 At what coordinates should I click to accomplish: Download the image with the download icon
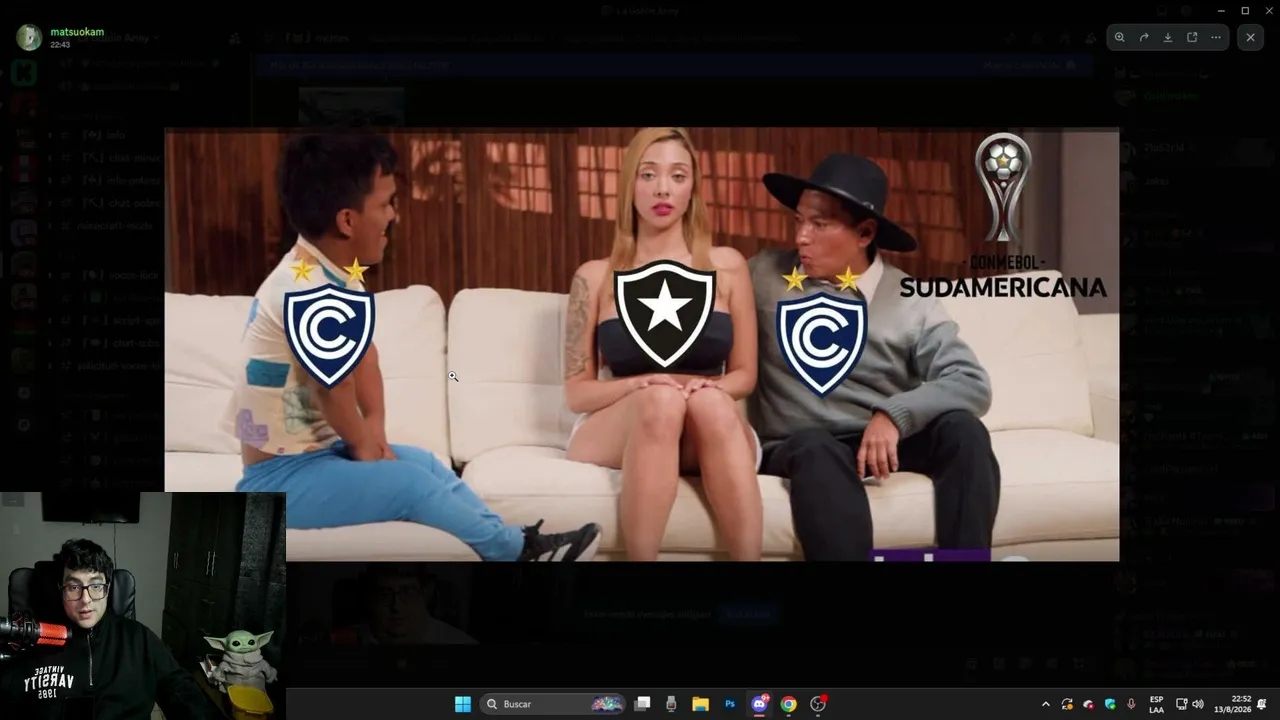[1168, 37]
